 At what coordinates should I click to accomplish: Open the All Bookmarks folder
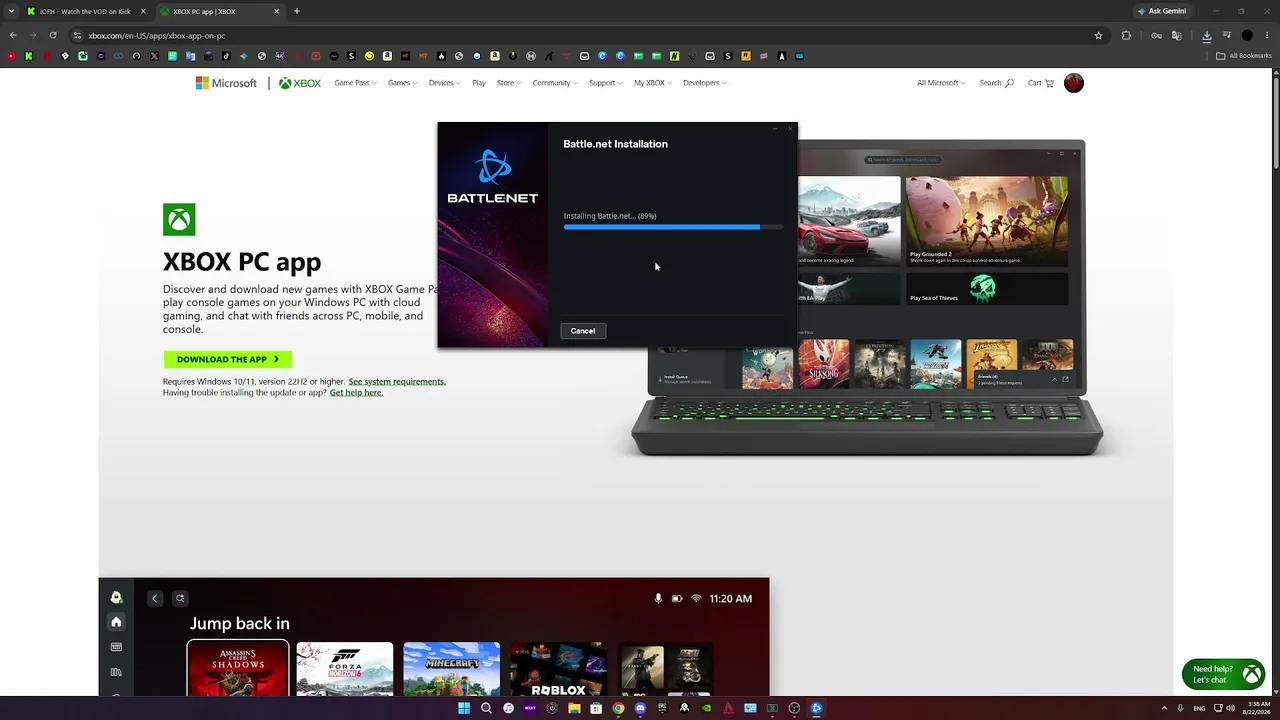[1244, 56]
